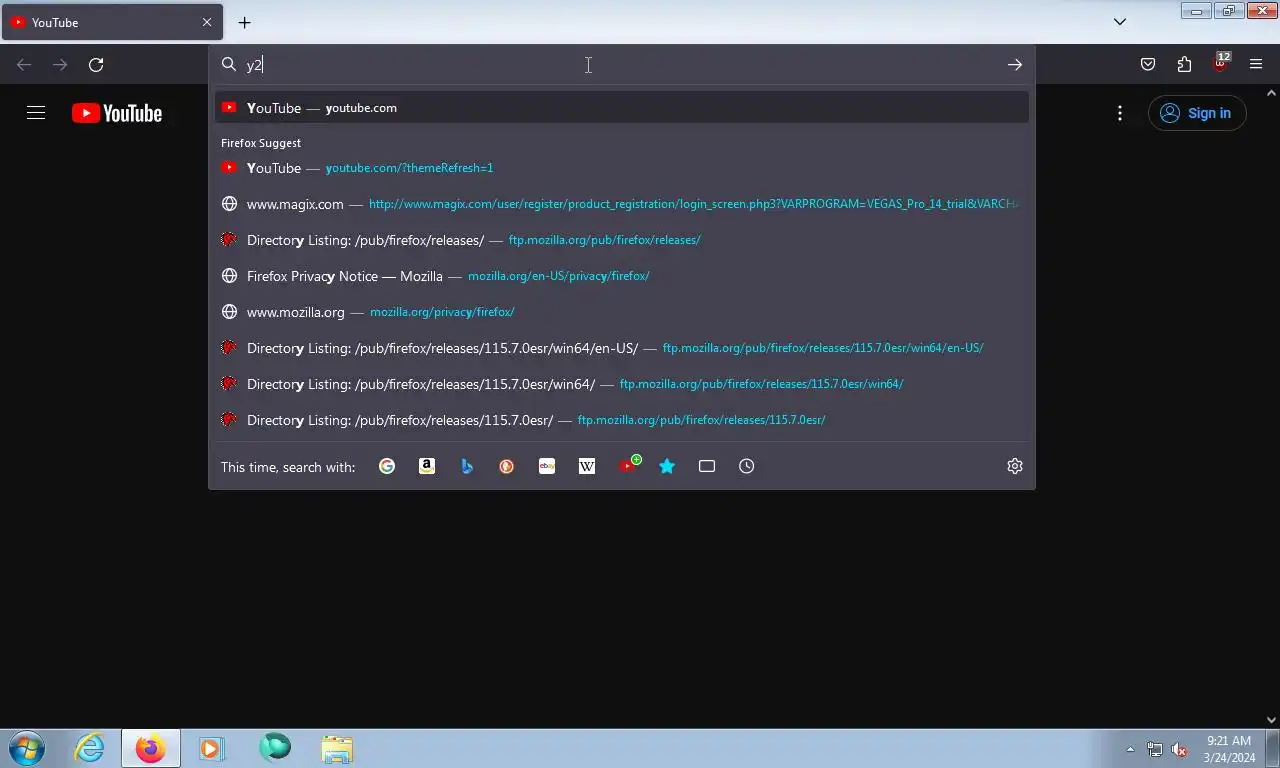Open the file explorer folder on taskbar
This screenshot has width=1280, height=768.
[x=337, y=748]
